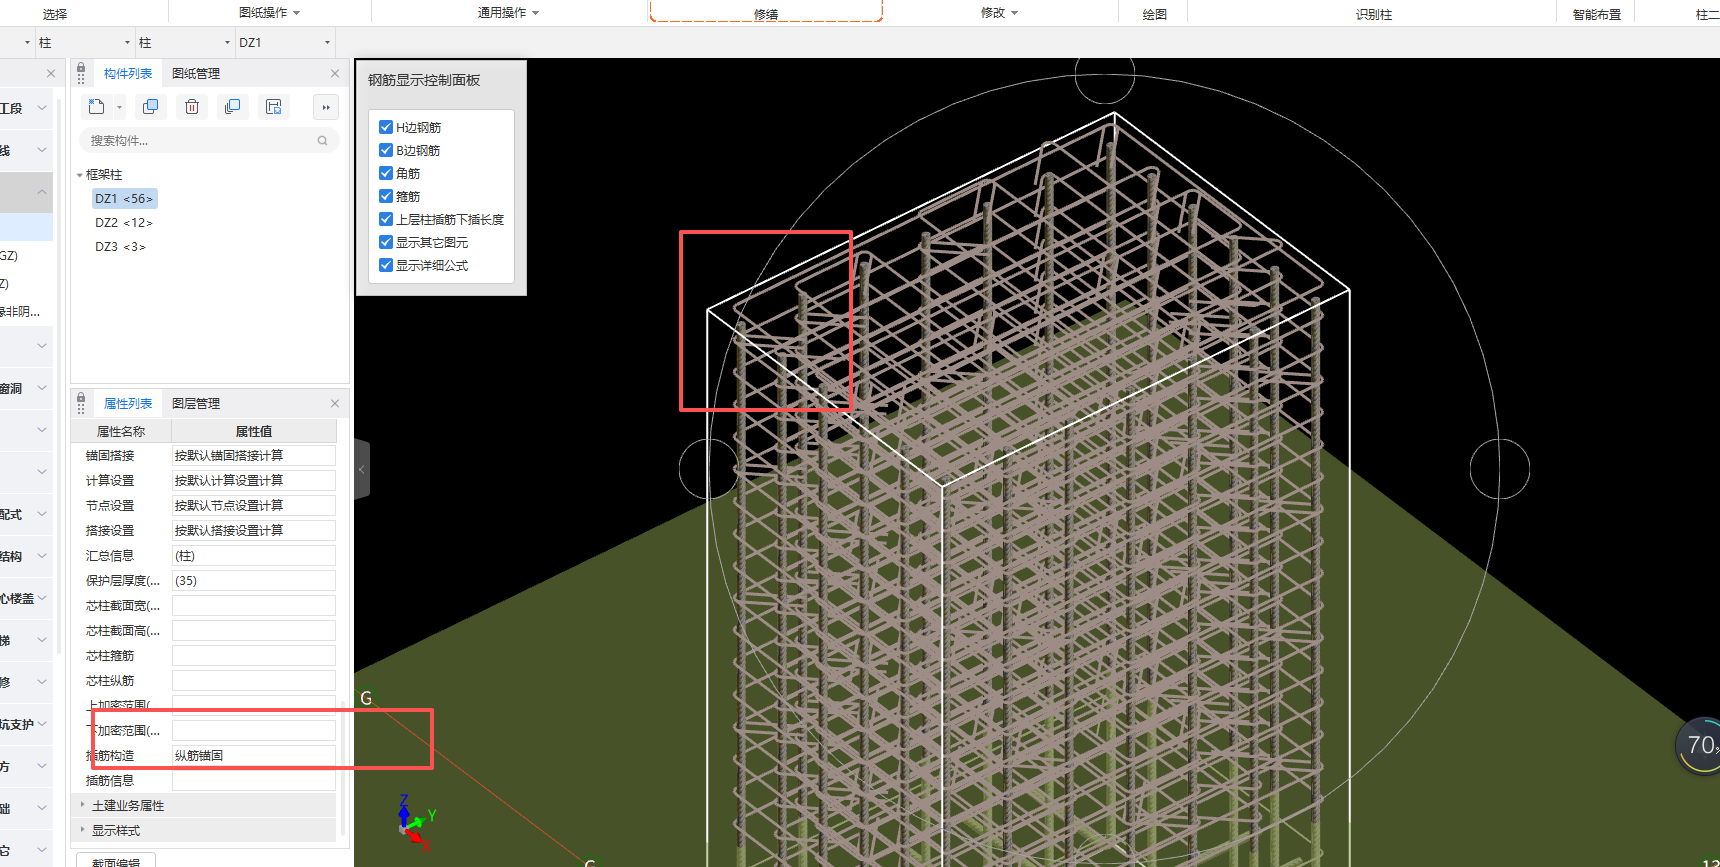The height and width of the screenshot is (867, 1720).
Task: Click the delete component trash icon
Action: tap(192, 107)
